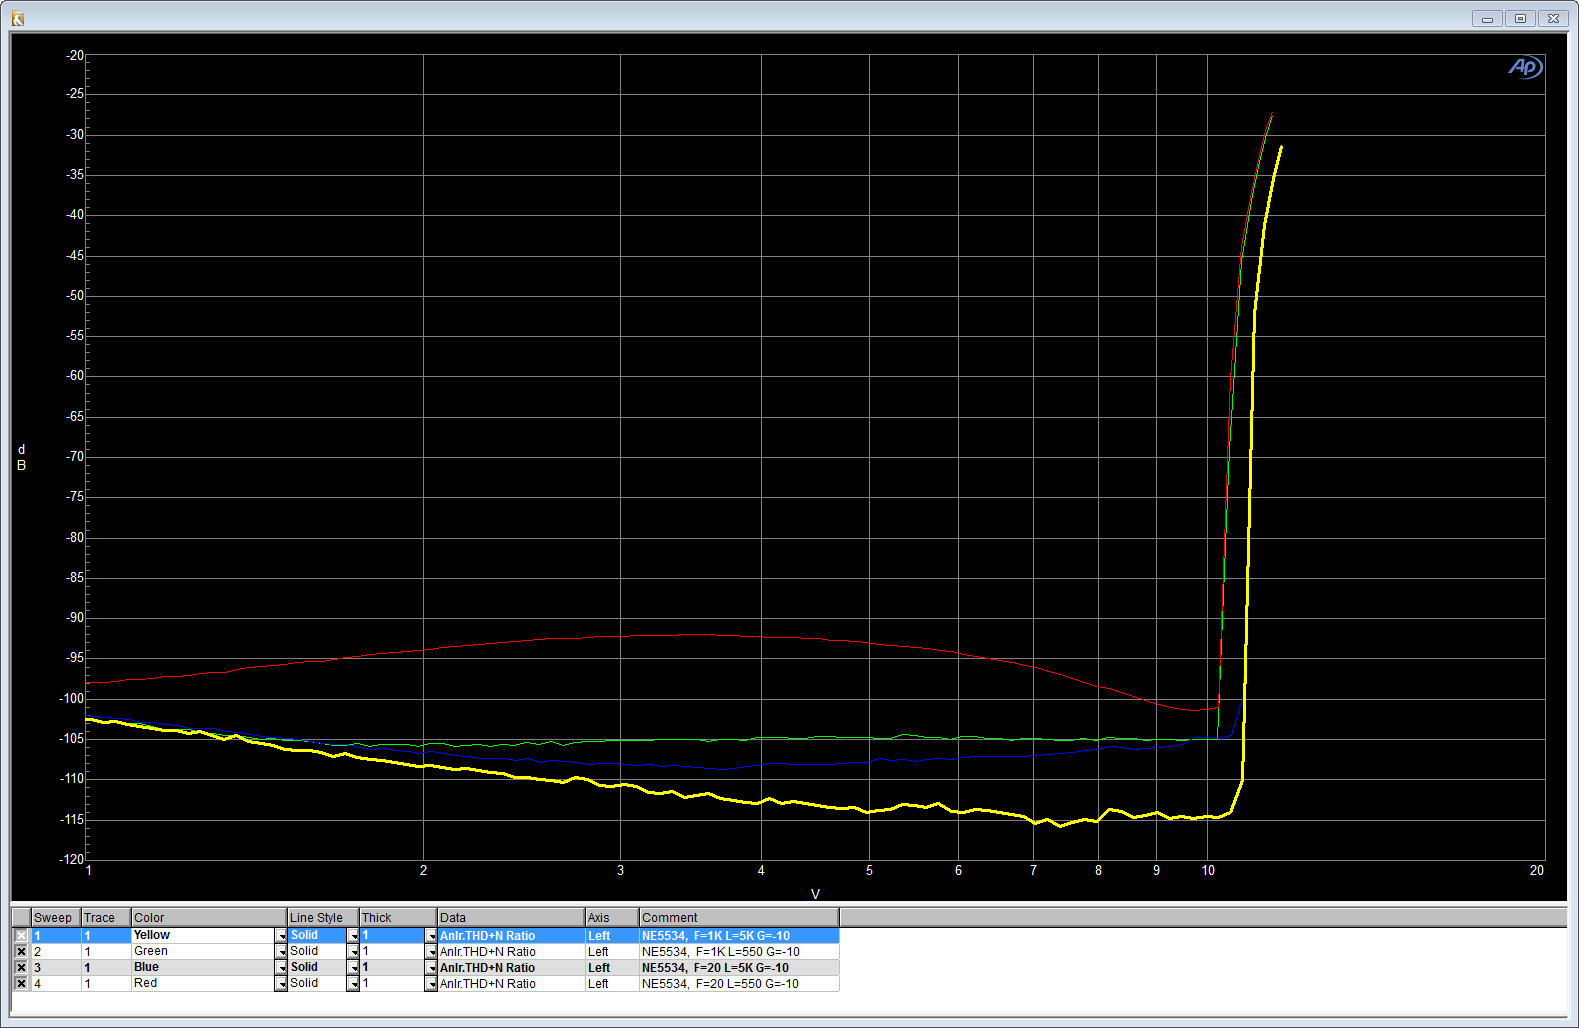
Task: Select comment 'NE5534, F=1K L=550 G=-10'
Action: [739, 952]
